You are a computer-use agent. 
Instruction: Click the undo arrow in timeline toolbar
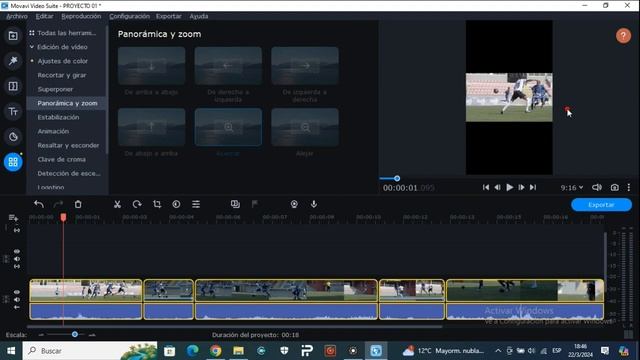coord(39,204)
